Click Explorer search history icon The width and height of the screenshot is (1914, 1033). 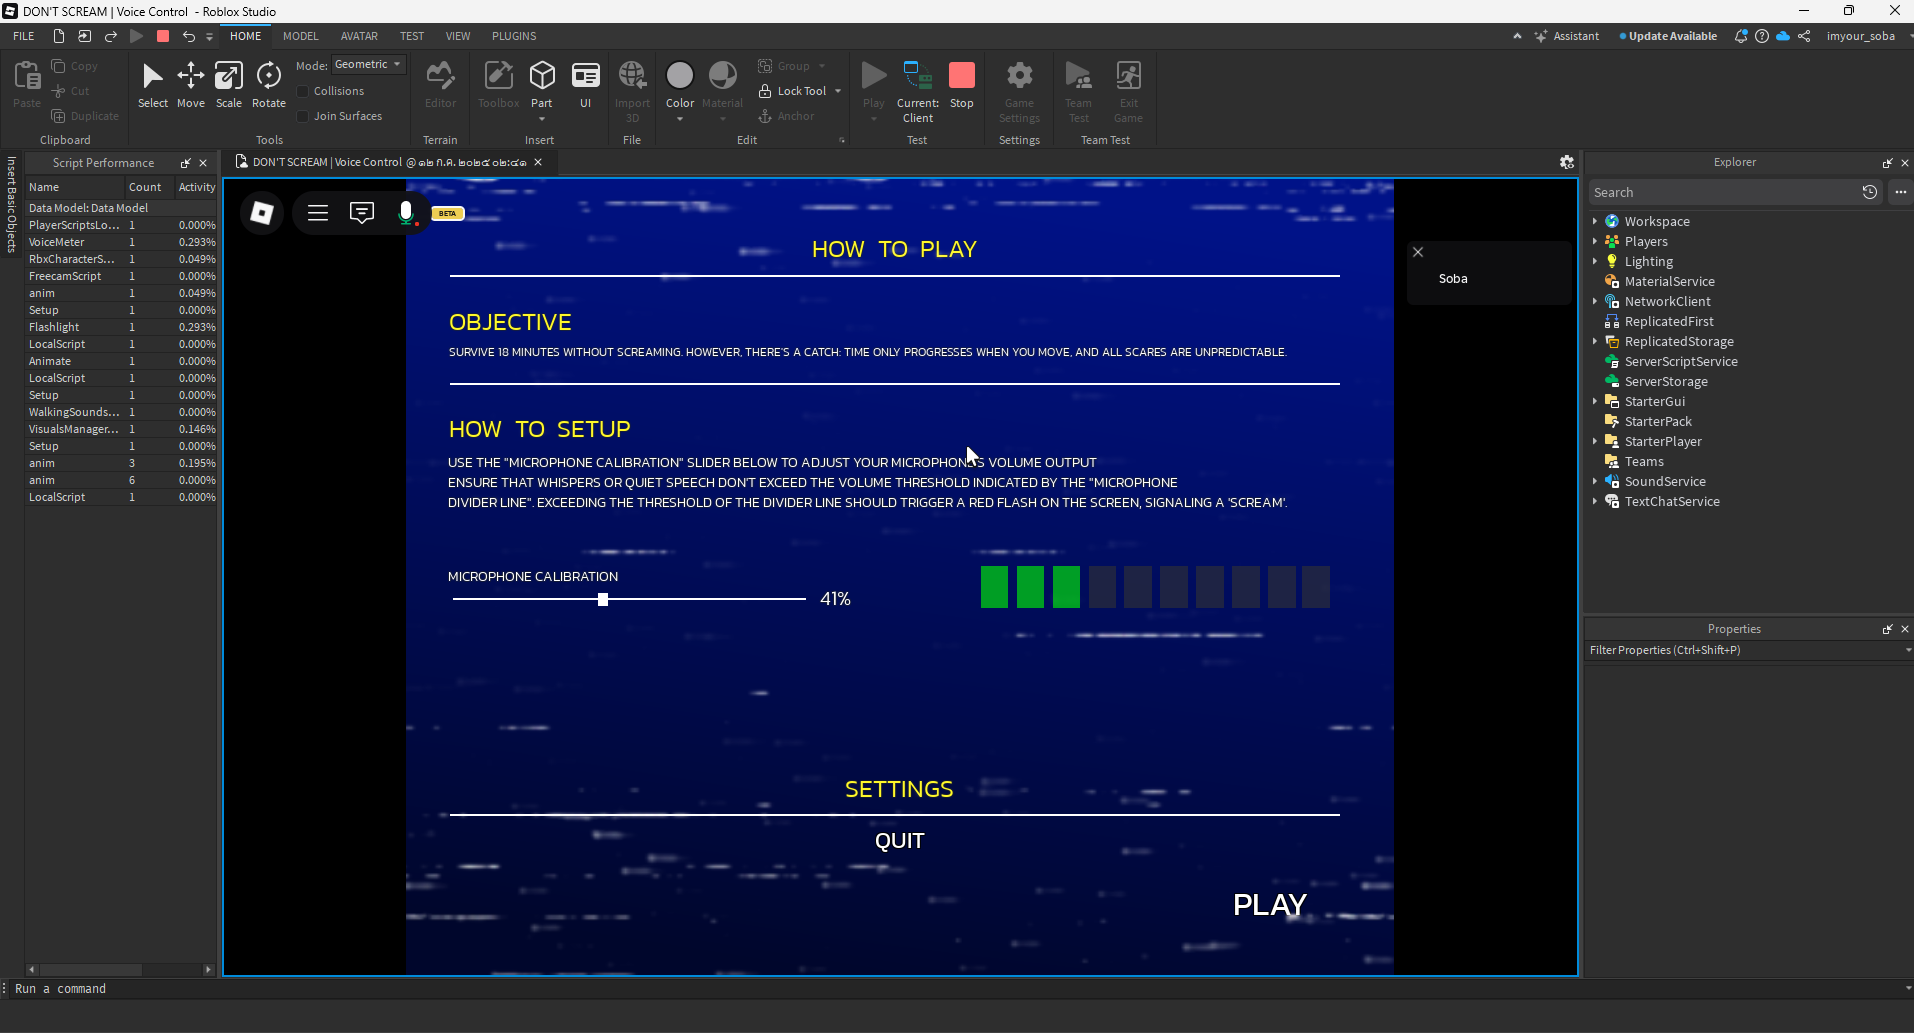[x=1870, y=192]
